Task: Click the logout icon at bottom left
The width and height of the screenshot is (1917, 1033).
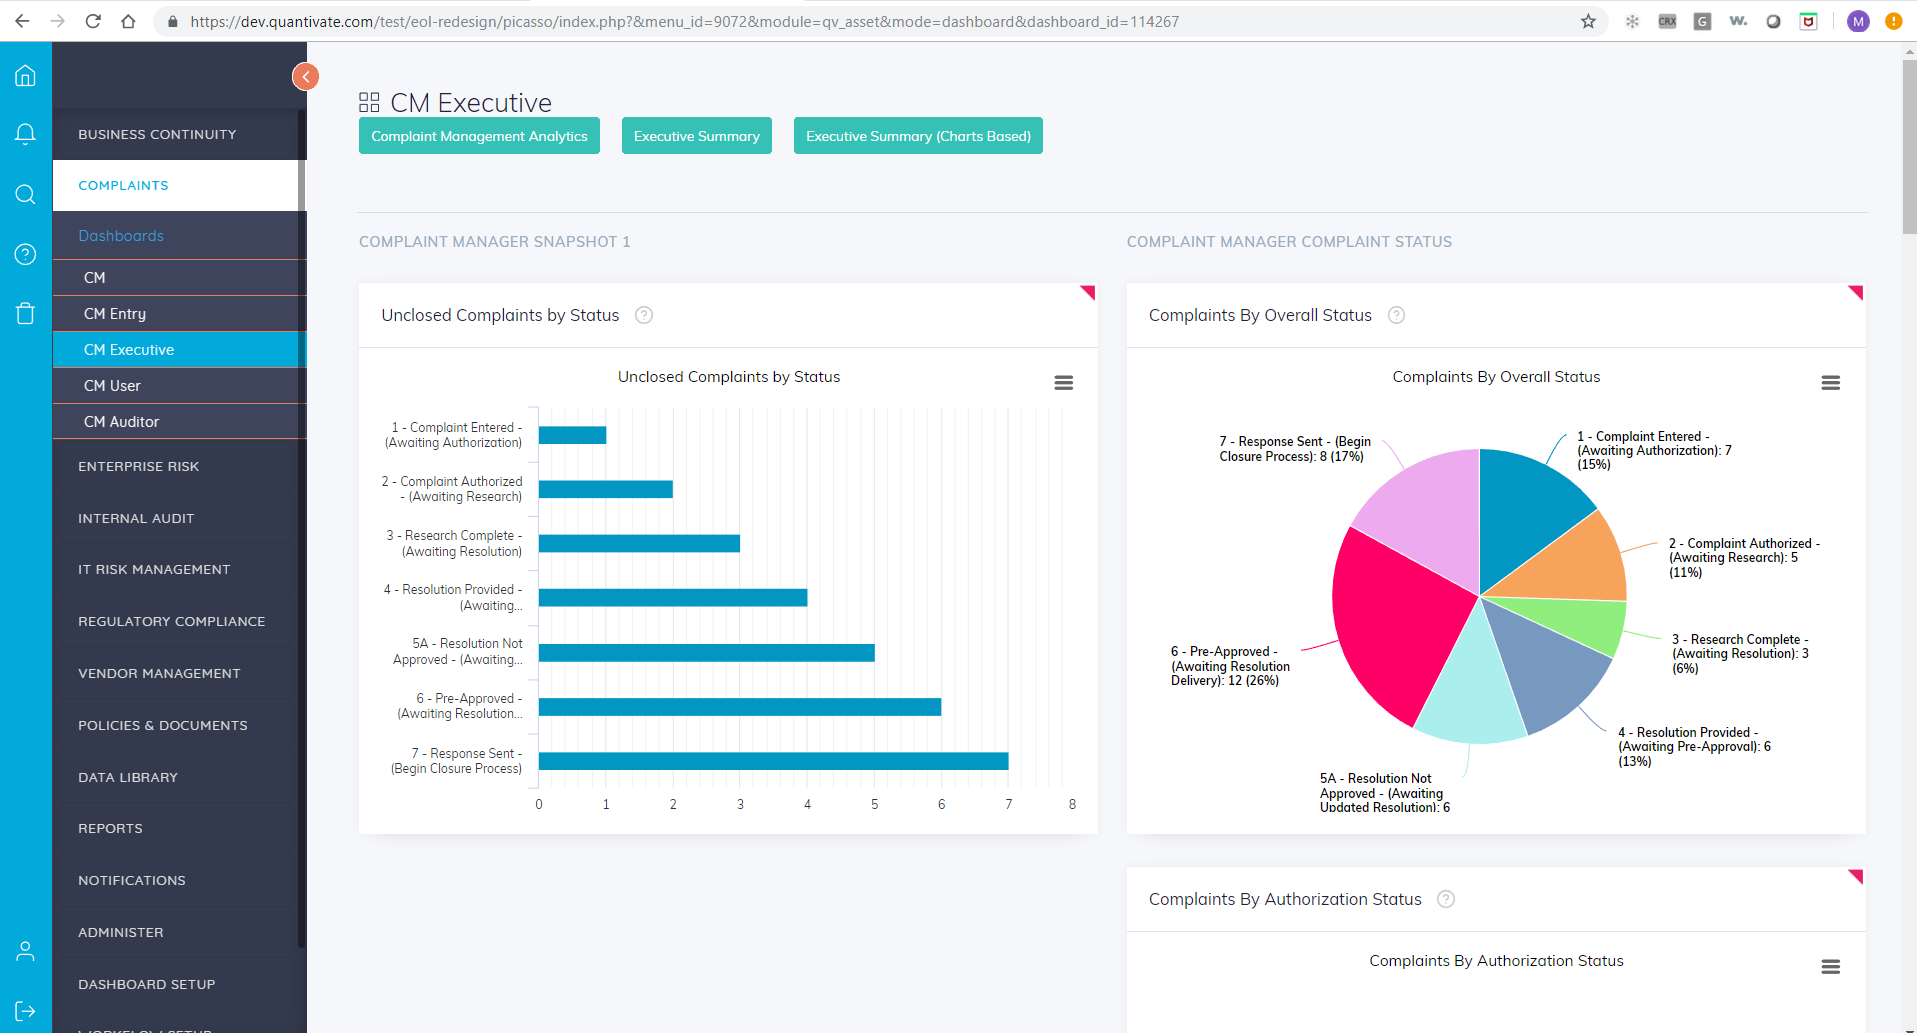Action: pos(25,1011)
